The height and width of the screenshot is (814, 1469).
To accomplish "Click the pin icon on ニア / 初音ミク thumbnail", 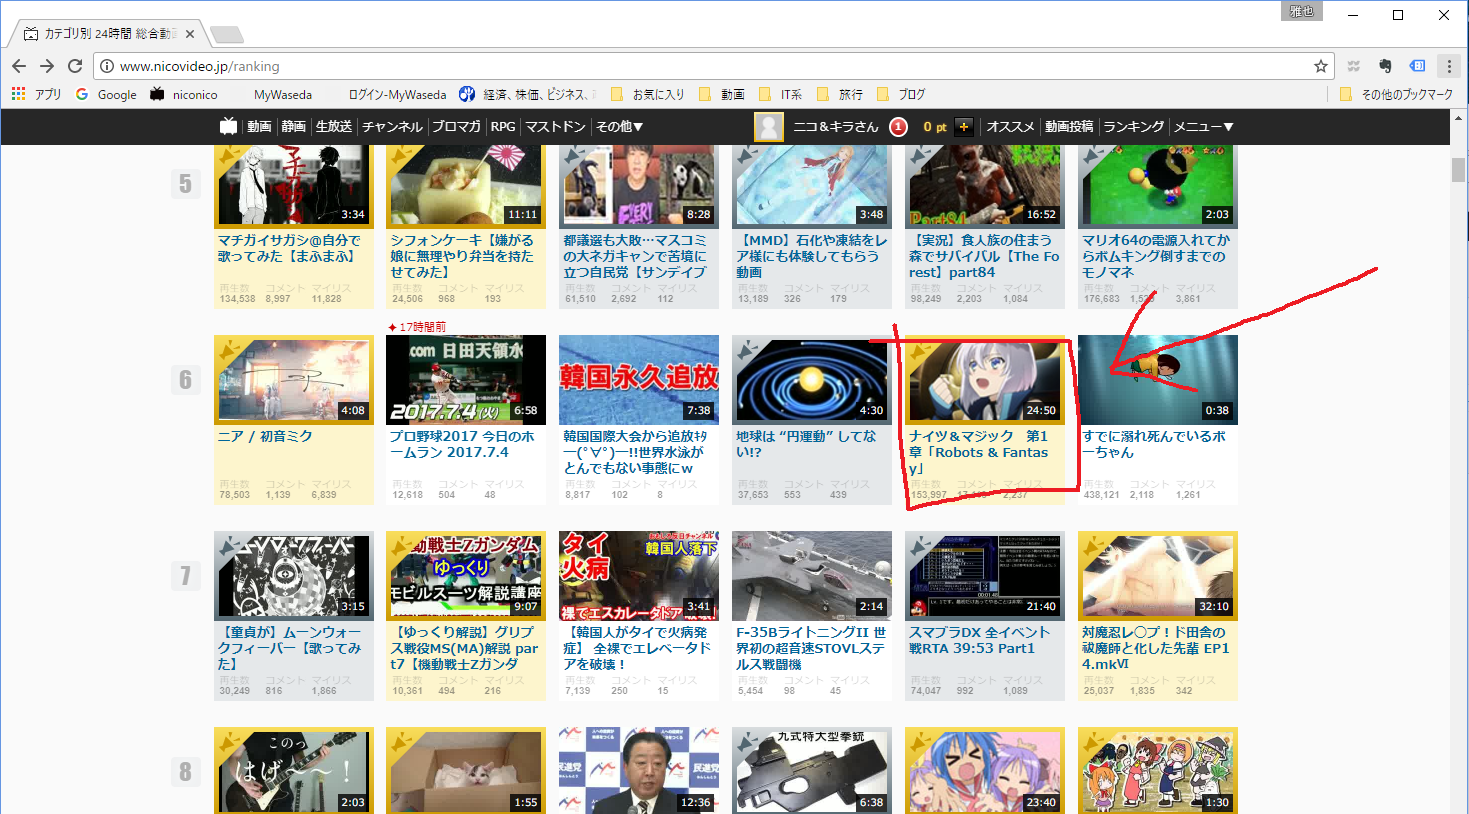I will (231, 350).
